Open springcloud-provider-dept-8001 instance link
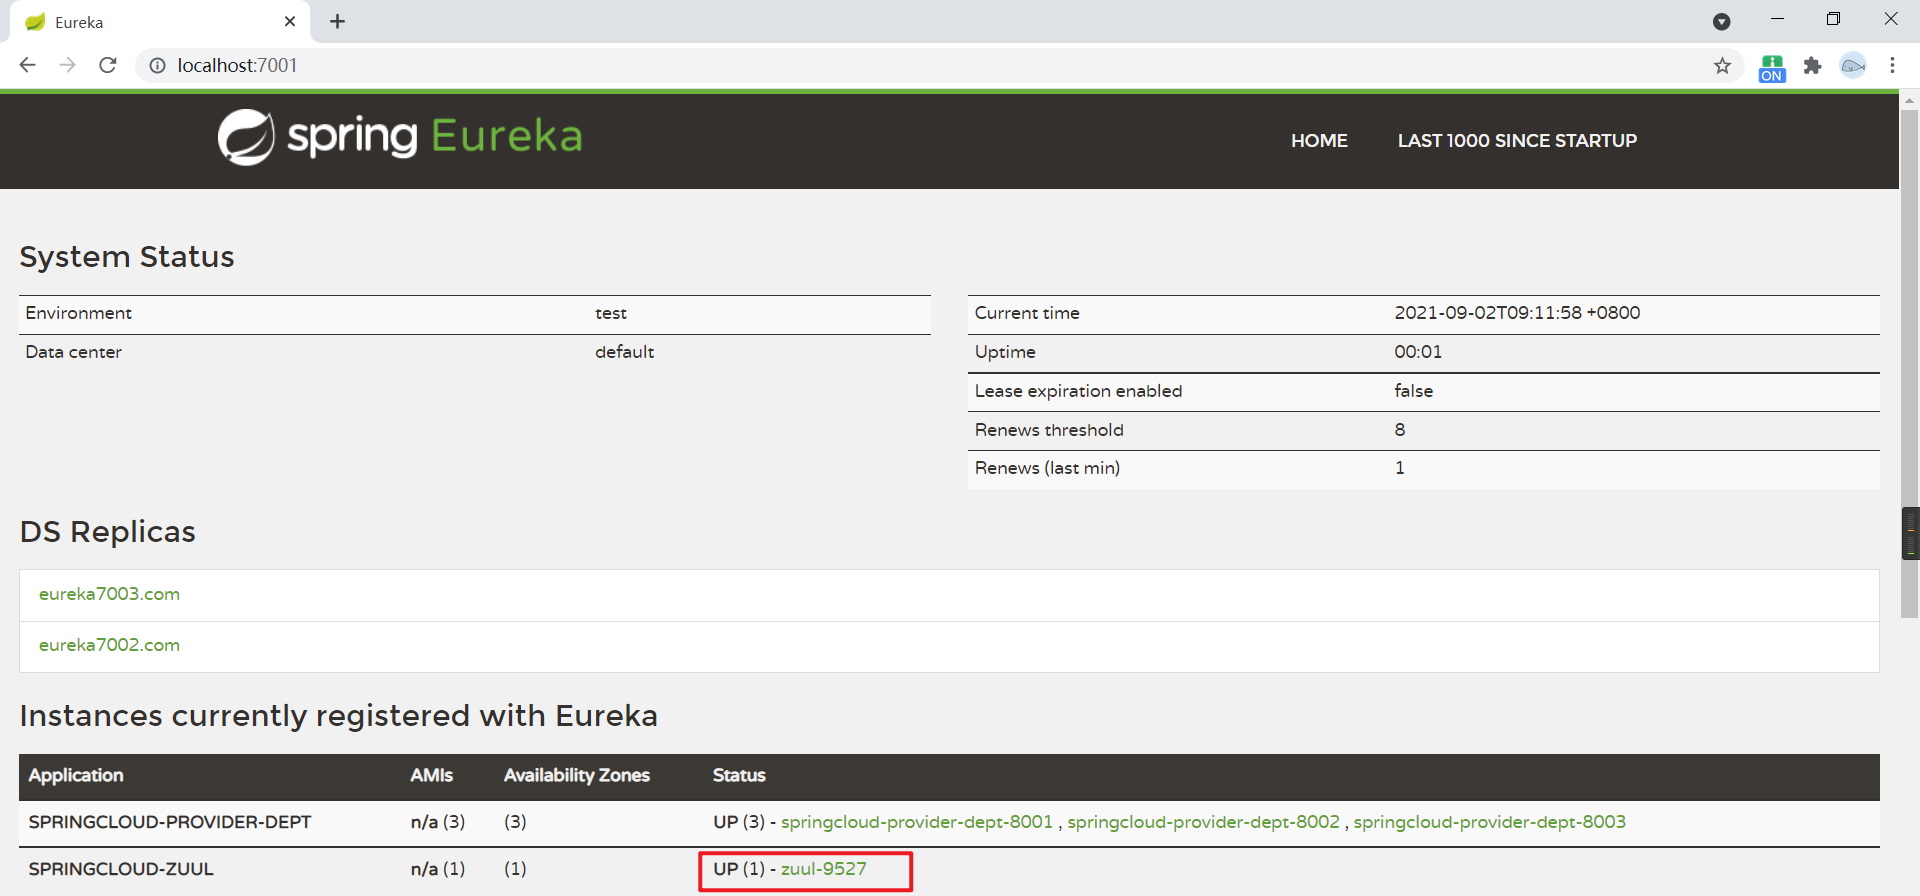The height and width of the screenshot is (896, 1920). tap(917, 822)
